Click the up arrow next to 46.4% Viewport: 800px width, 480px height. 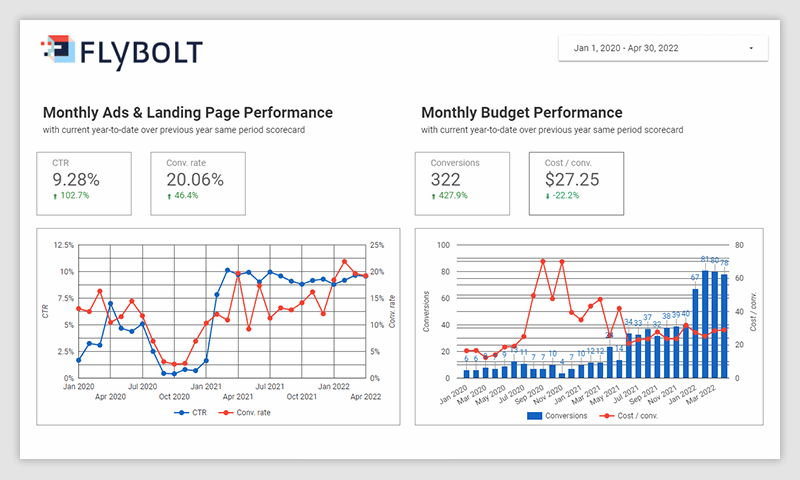169,196
